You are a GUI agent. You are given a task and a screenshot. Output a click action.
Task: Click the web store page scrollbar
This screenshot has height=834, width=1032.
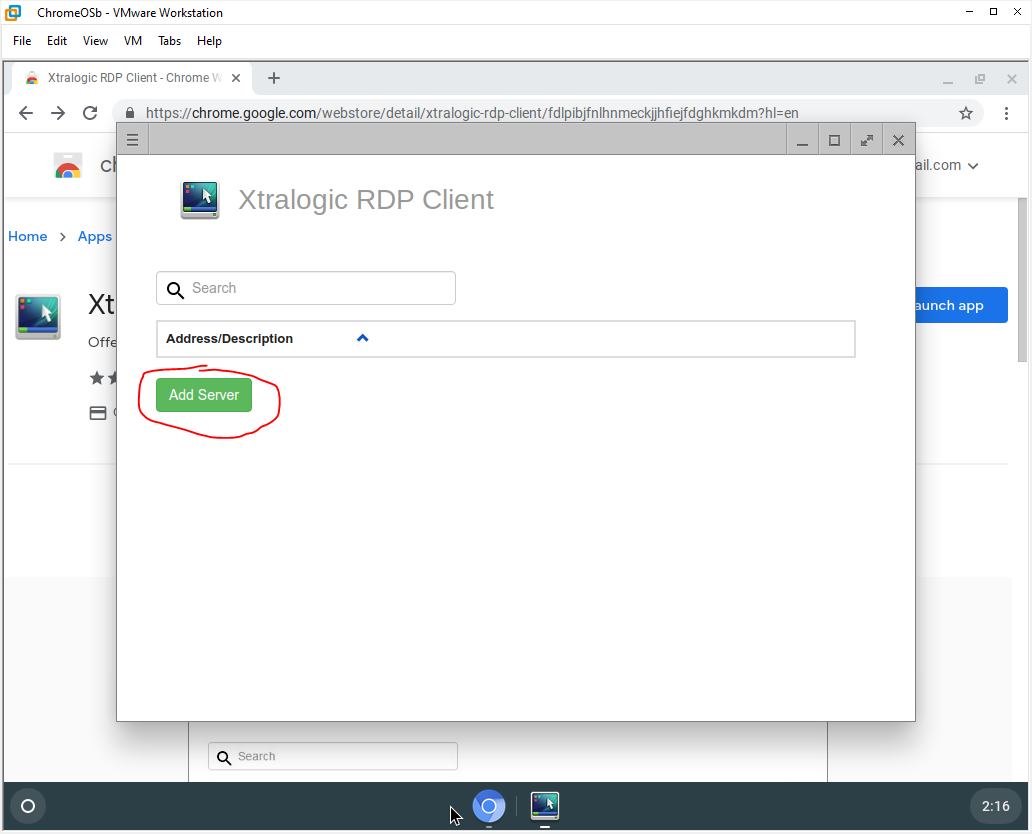pyautogui.click(x=1021, y=280)
